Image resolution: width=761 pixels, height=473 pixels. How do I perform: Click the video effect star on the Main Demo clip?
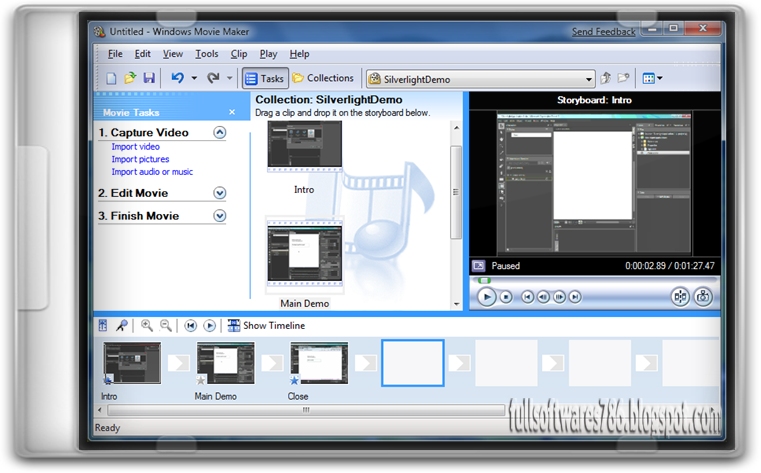(x=201, y=380)
